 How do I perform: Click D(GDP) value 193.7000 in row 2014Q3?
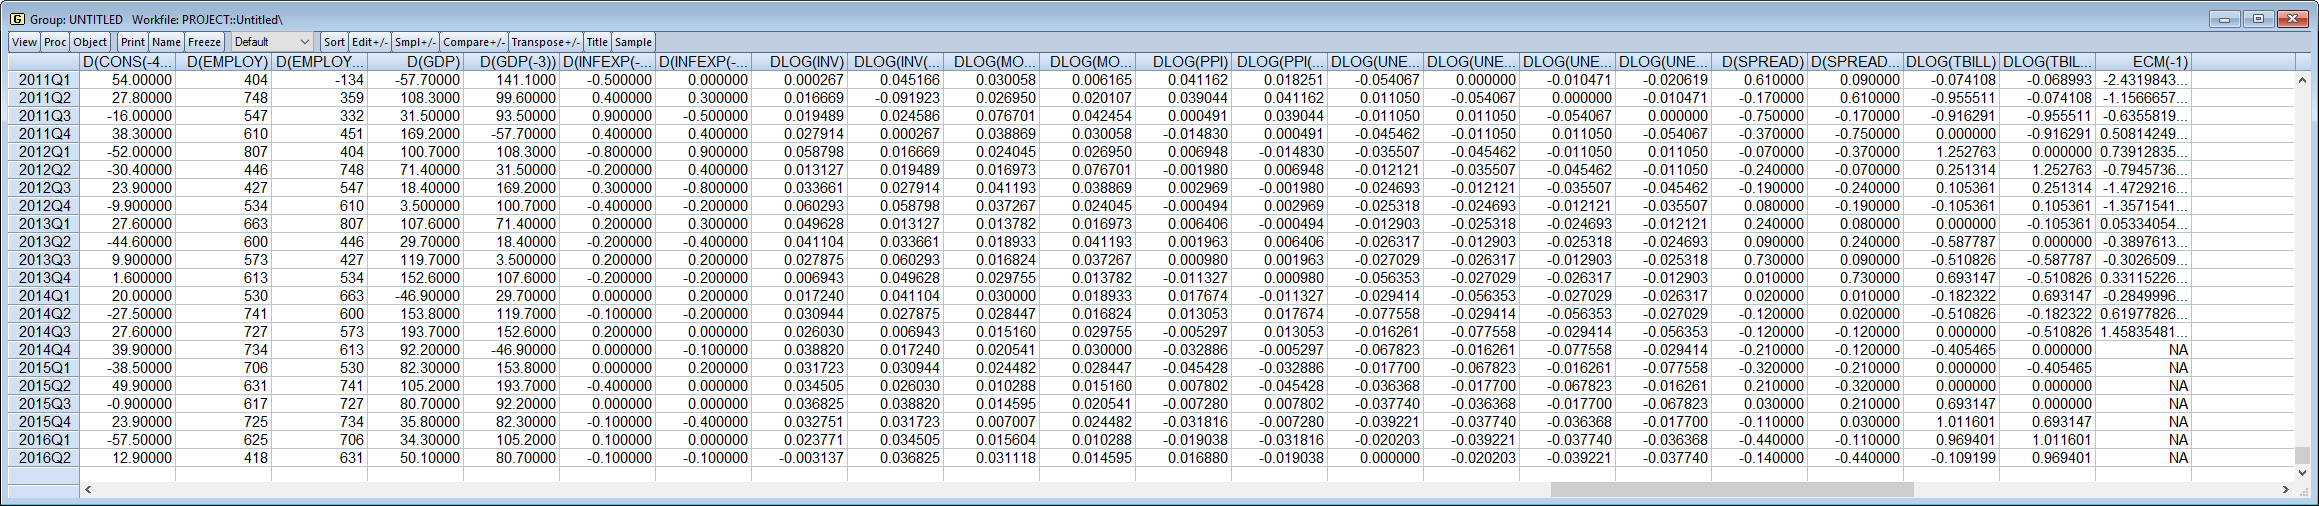click(416, 332)
